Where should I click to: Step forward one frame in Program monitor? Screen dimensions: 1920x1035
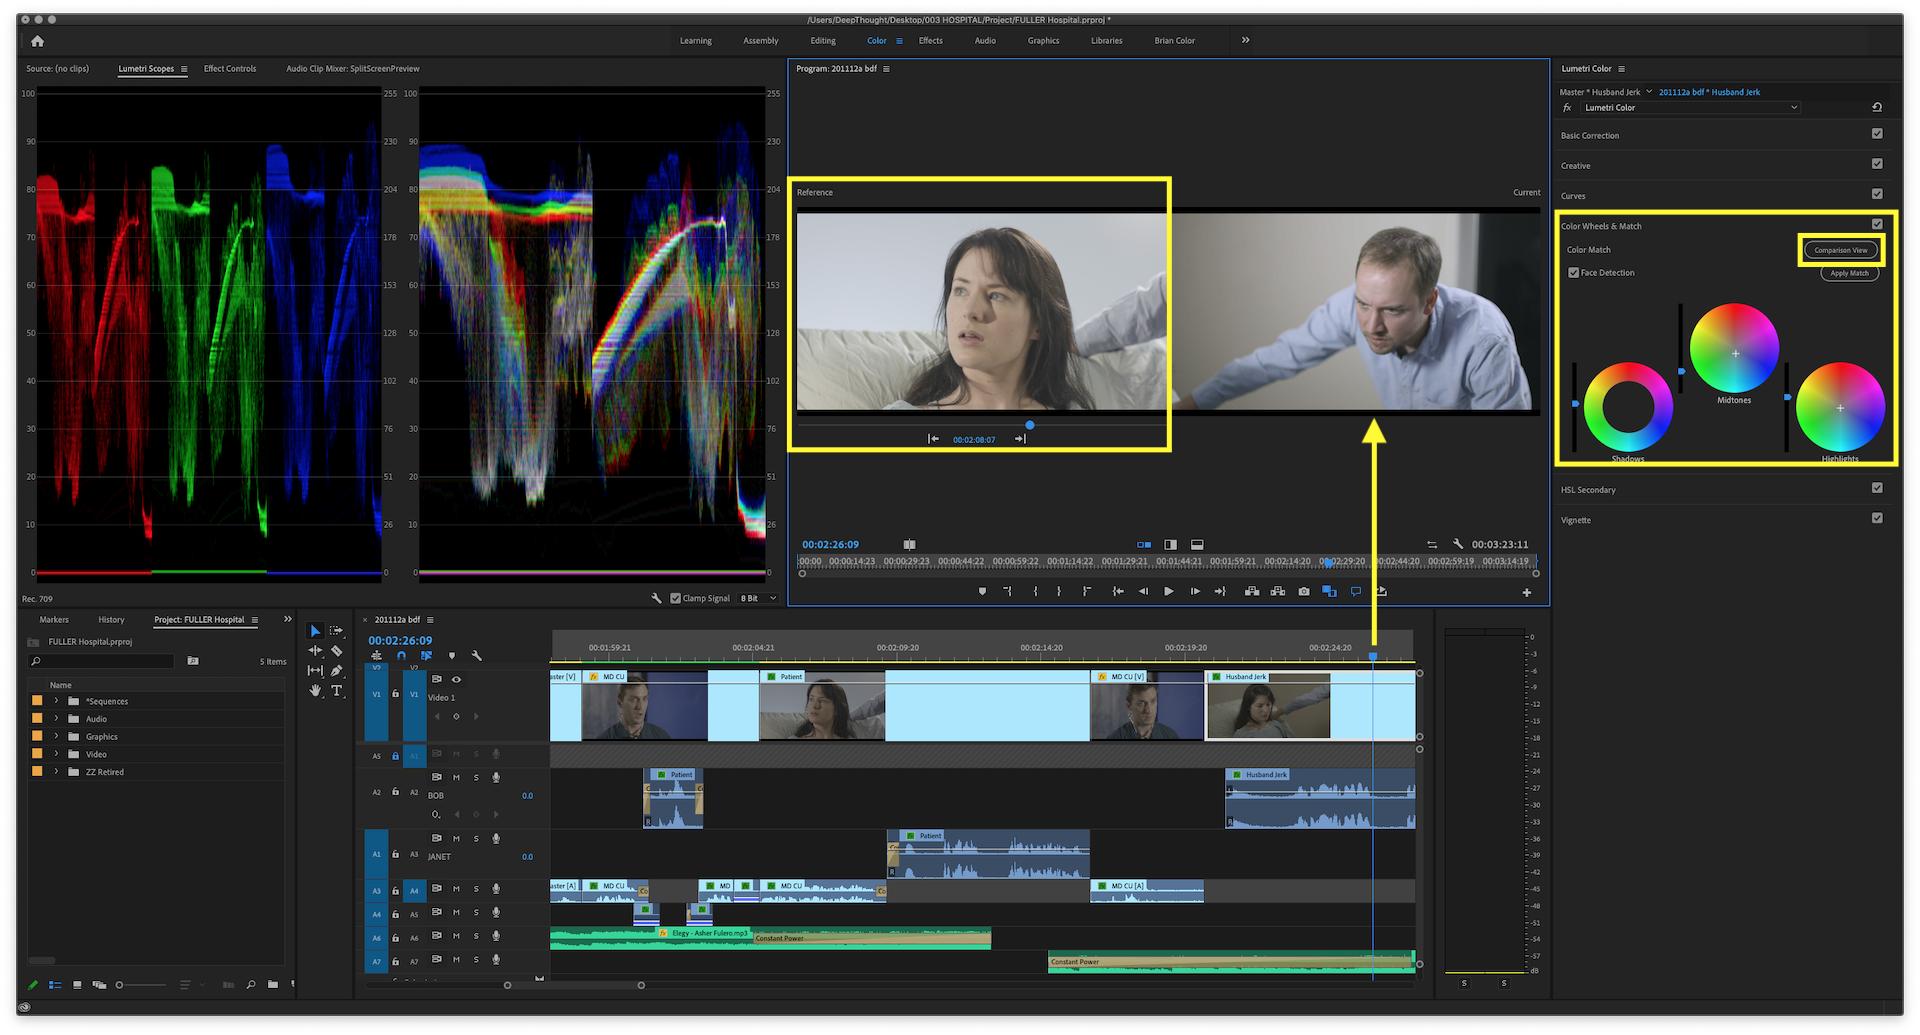point(1195,591)
